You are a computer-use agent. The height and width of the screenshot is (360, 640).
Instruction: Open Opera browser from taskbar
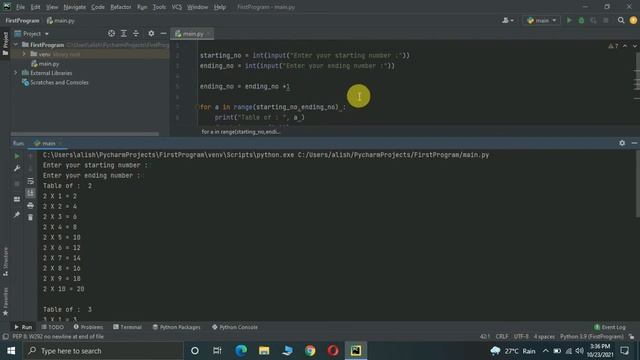pyautogui.click(x=333, y=351)
